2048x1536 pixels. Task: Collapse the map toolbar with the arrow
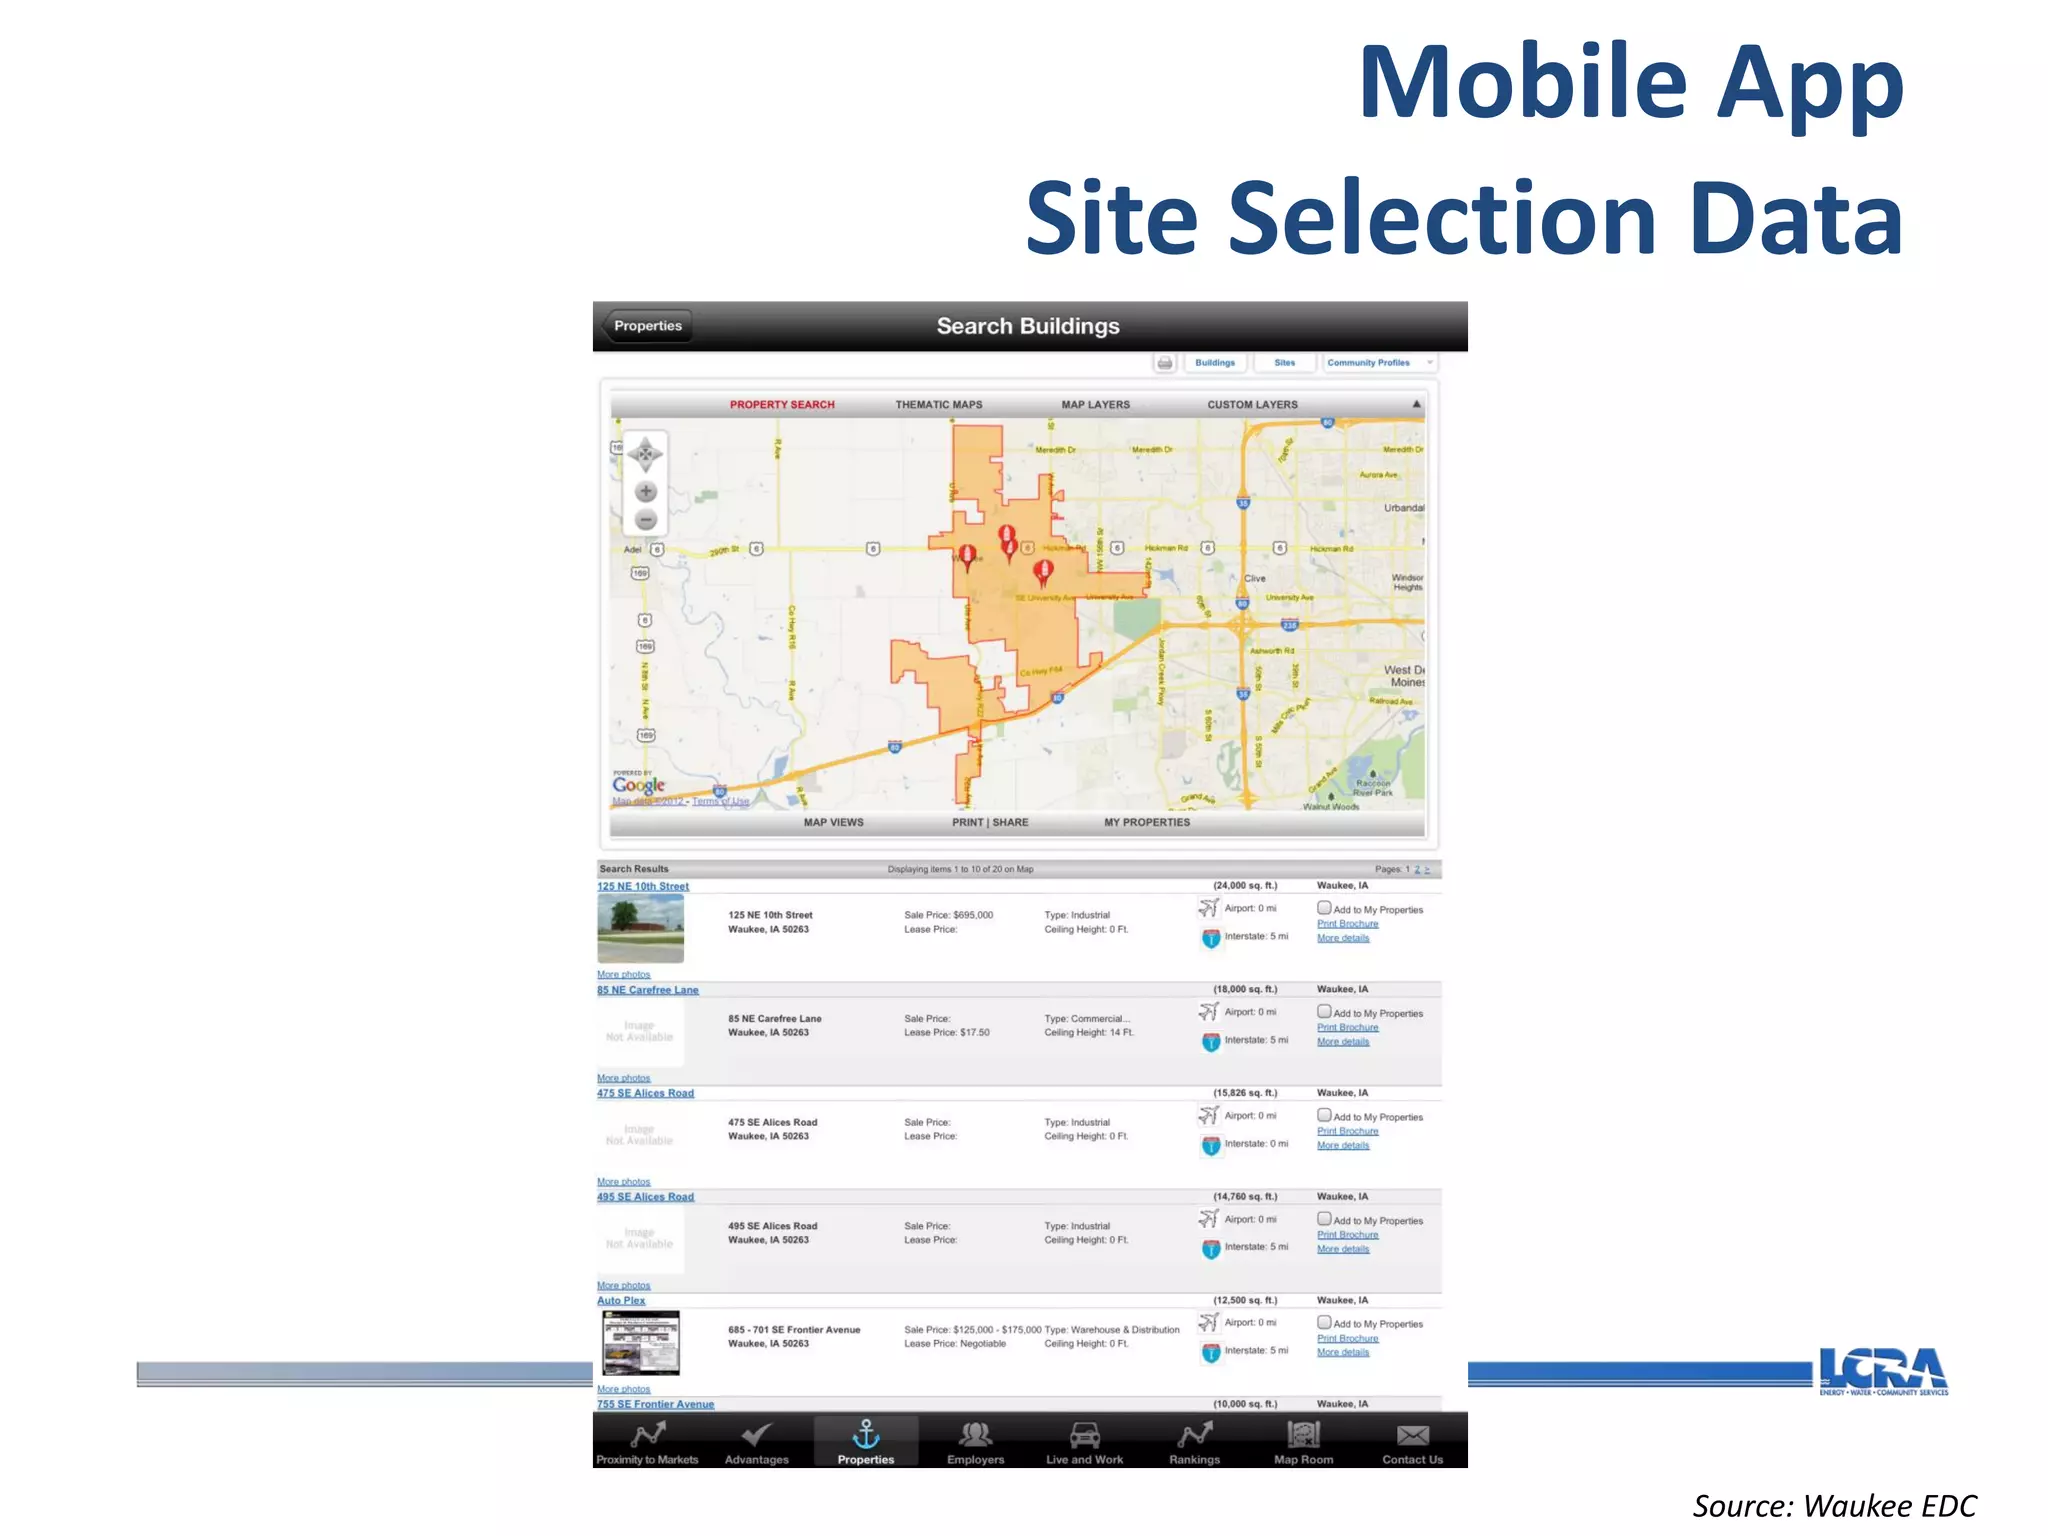(1416, 404)
